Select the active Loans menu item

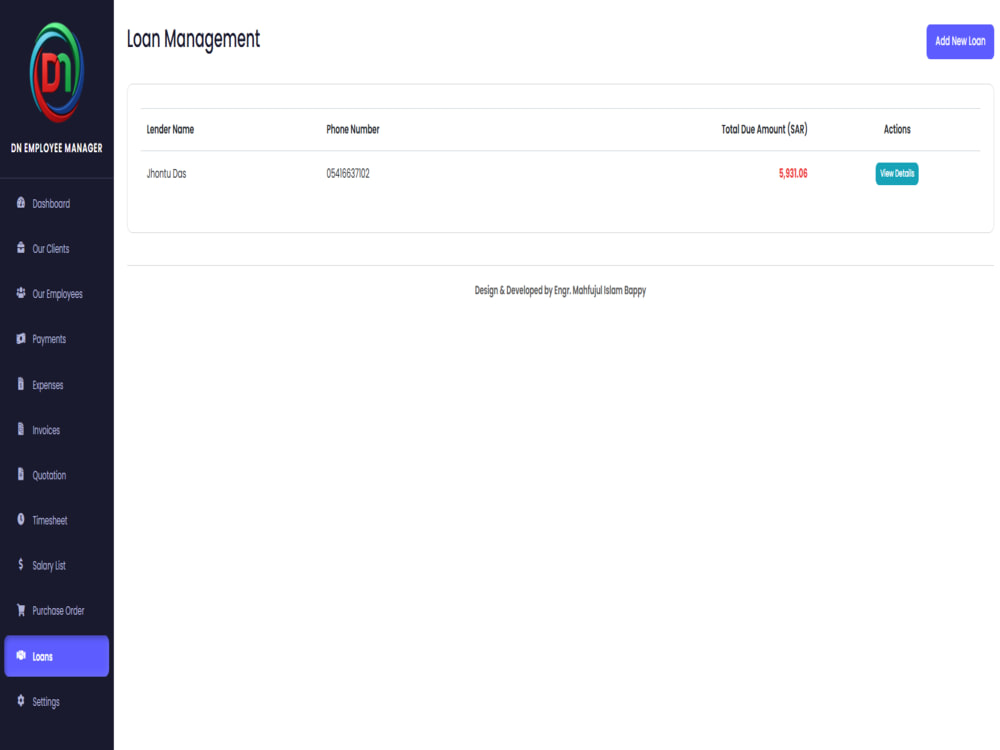pyautogui.click(x=56, y=656)
